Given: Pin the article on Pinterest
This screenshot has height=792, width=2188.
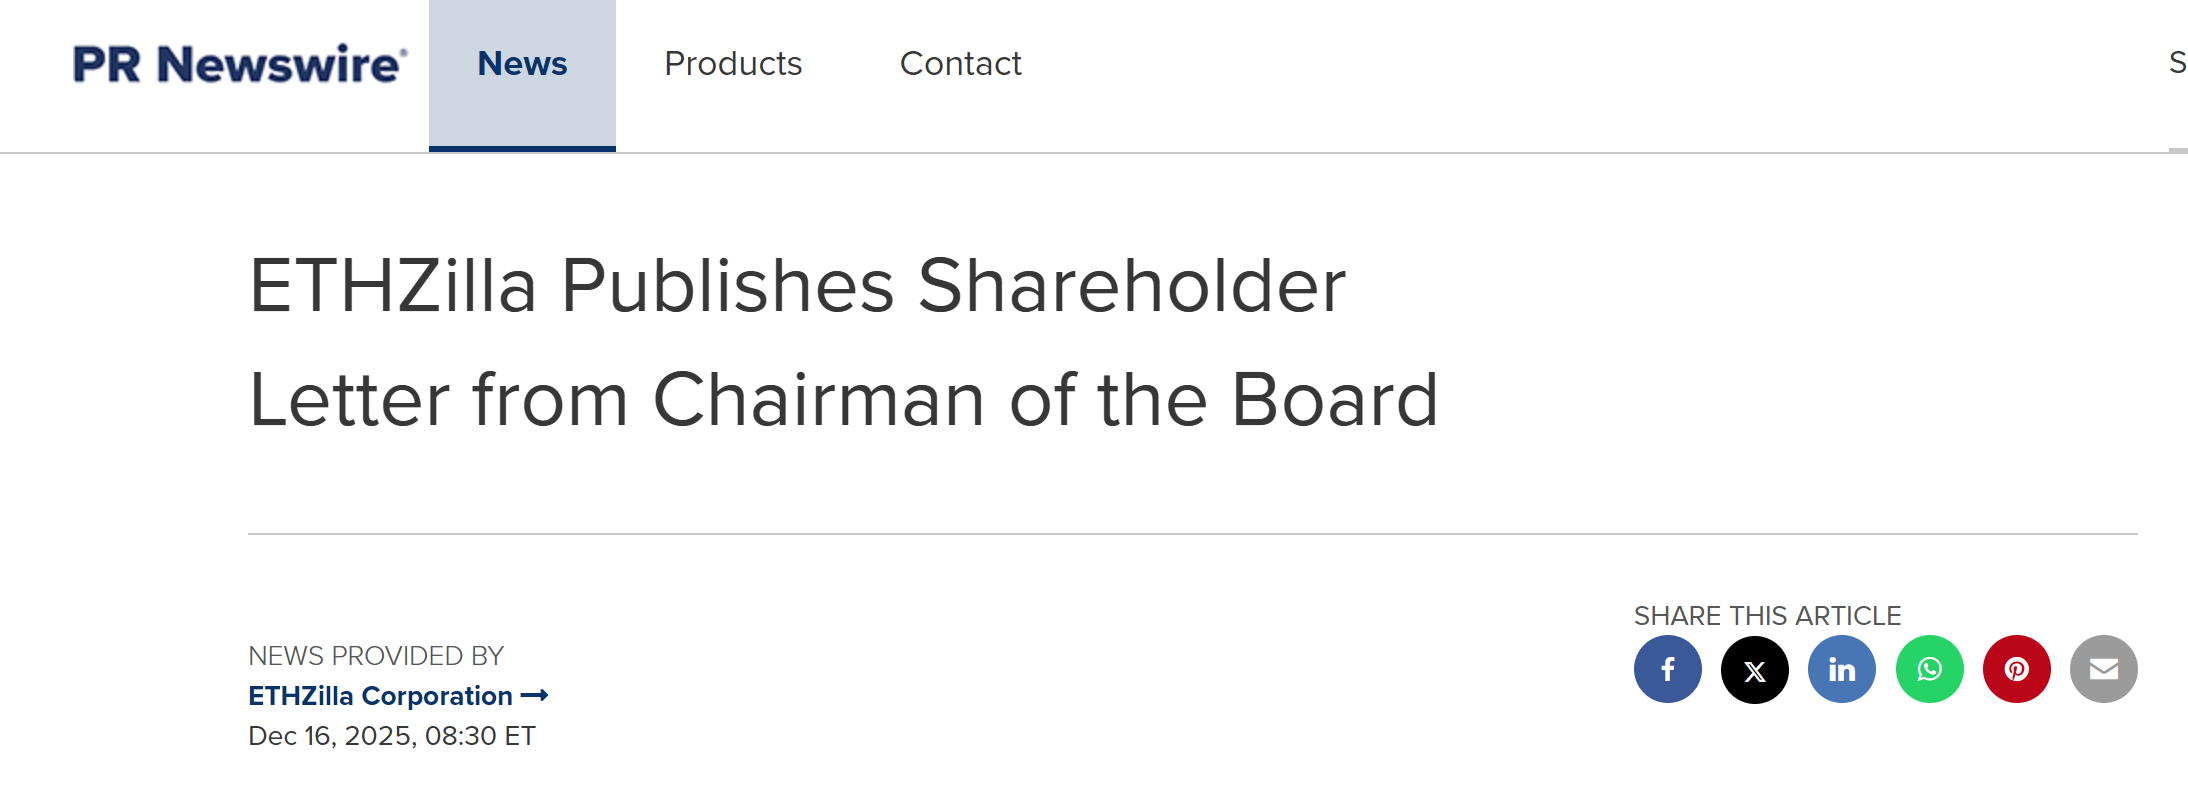Looking at the screenshot, I should pyautogui.click(x=2016, y=669).
